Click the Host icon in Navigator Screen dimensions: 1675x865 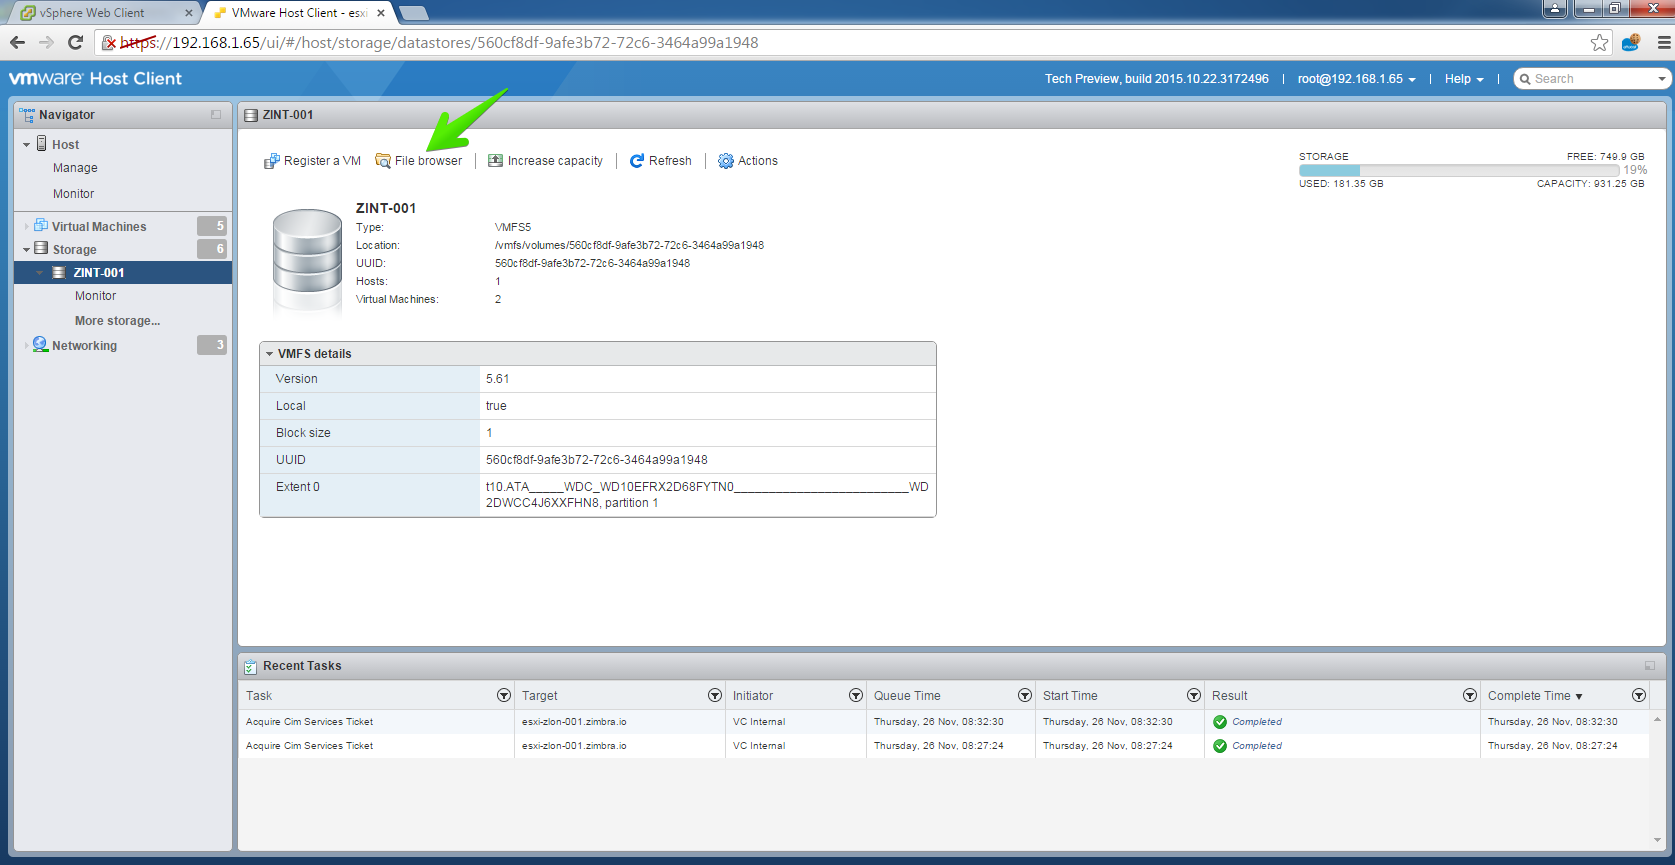coord(42,144)
